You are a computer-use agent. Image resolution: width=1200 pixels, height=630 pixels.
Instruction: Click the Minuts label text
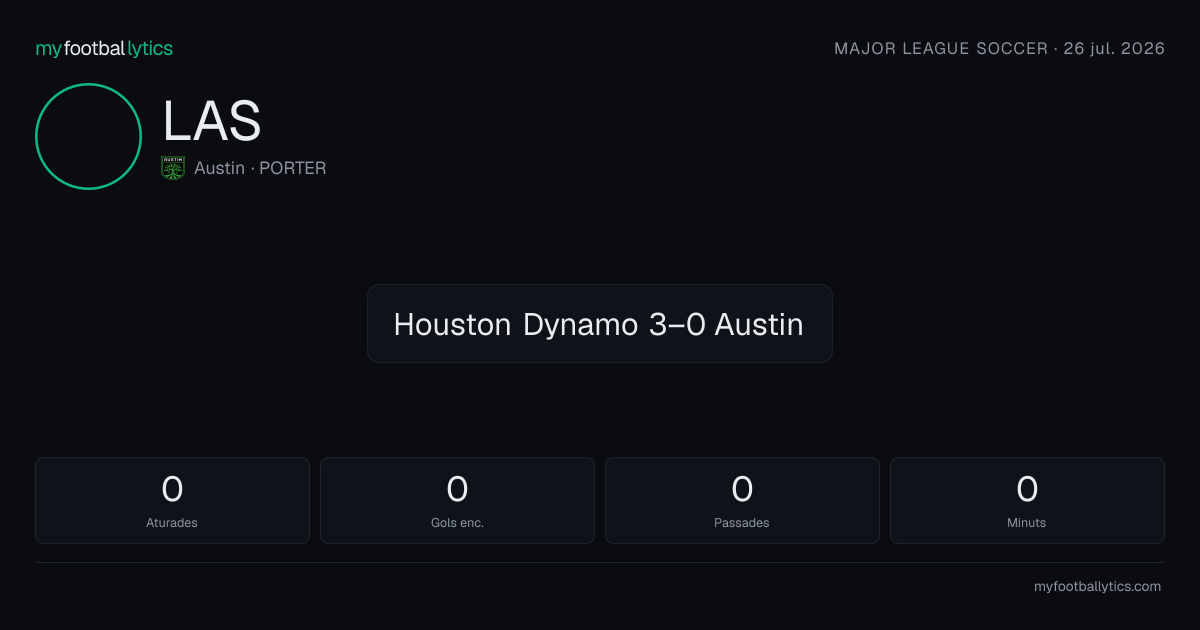click(1027, 523)
